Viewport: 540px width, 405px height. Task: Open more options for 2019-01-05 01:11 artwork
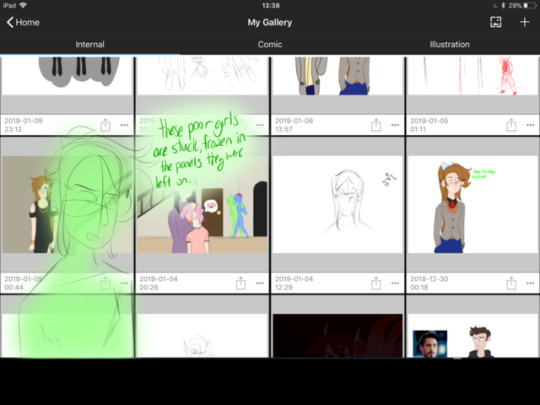(x=530, y=125)
